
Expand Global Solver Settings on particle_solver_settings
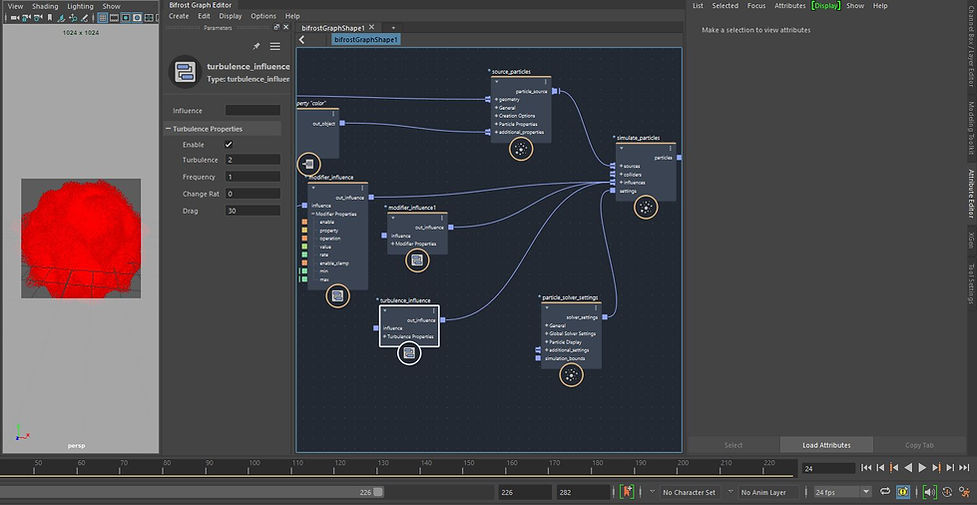[x=547, y=334]
